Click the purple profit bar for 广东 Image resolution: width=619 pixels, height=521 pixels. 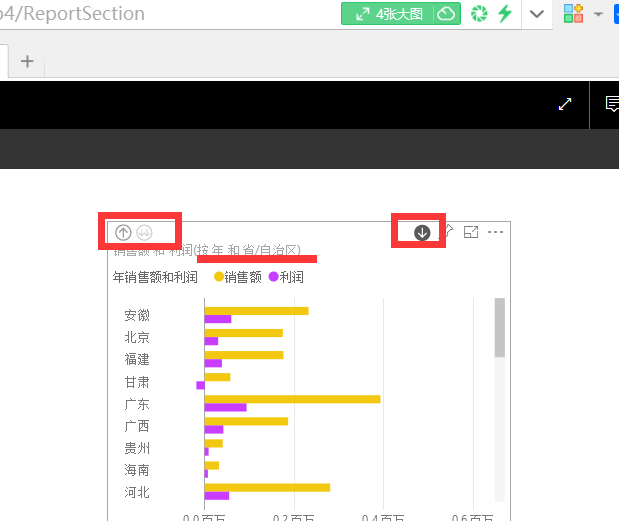225,407
